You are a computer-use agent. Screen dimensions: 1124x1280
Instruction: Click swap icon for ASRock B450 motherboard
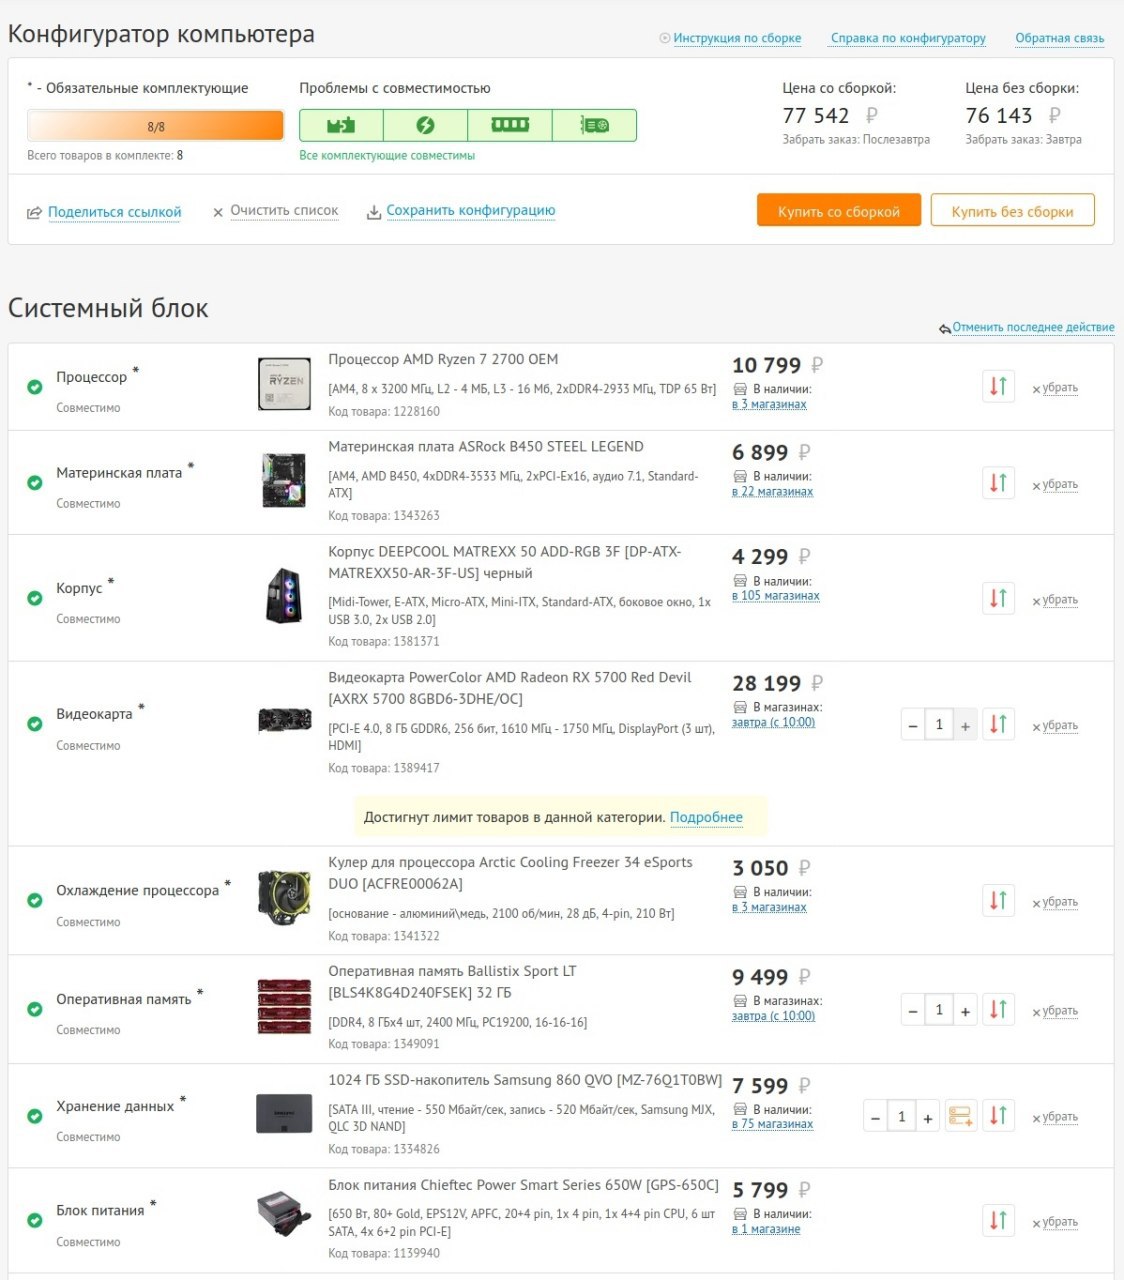pos(998,483)
